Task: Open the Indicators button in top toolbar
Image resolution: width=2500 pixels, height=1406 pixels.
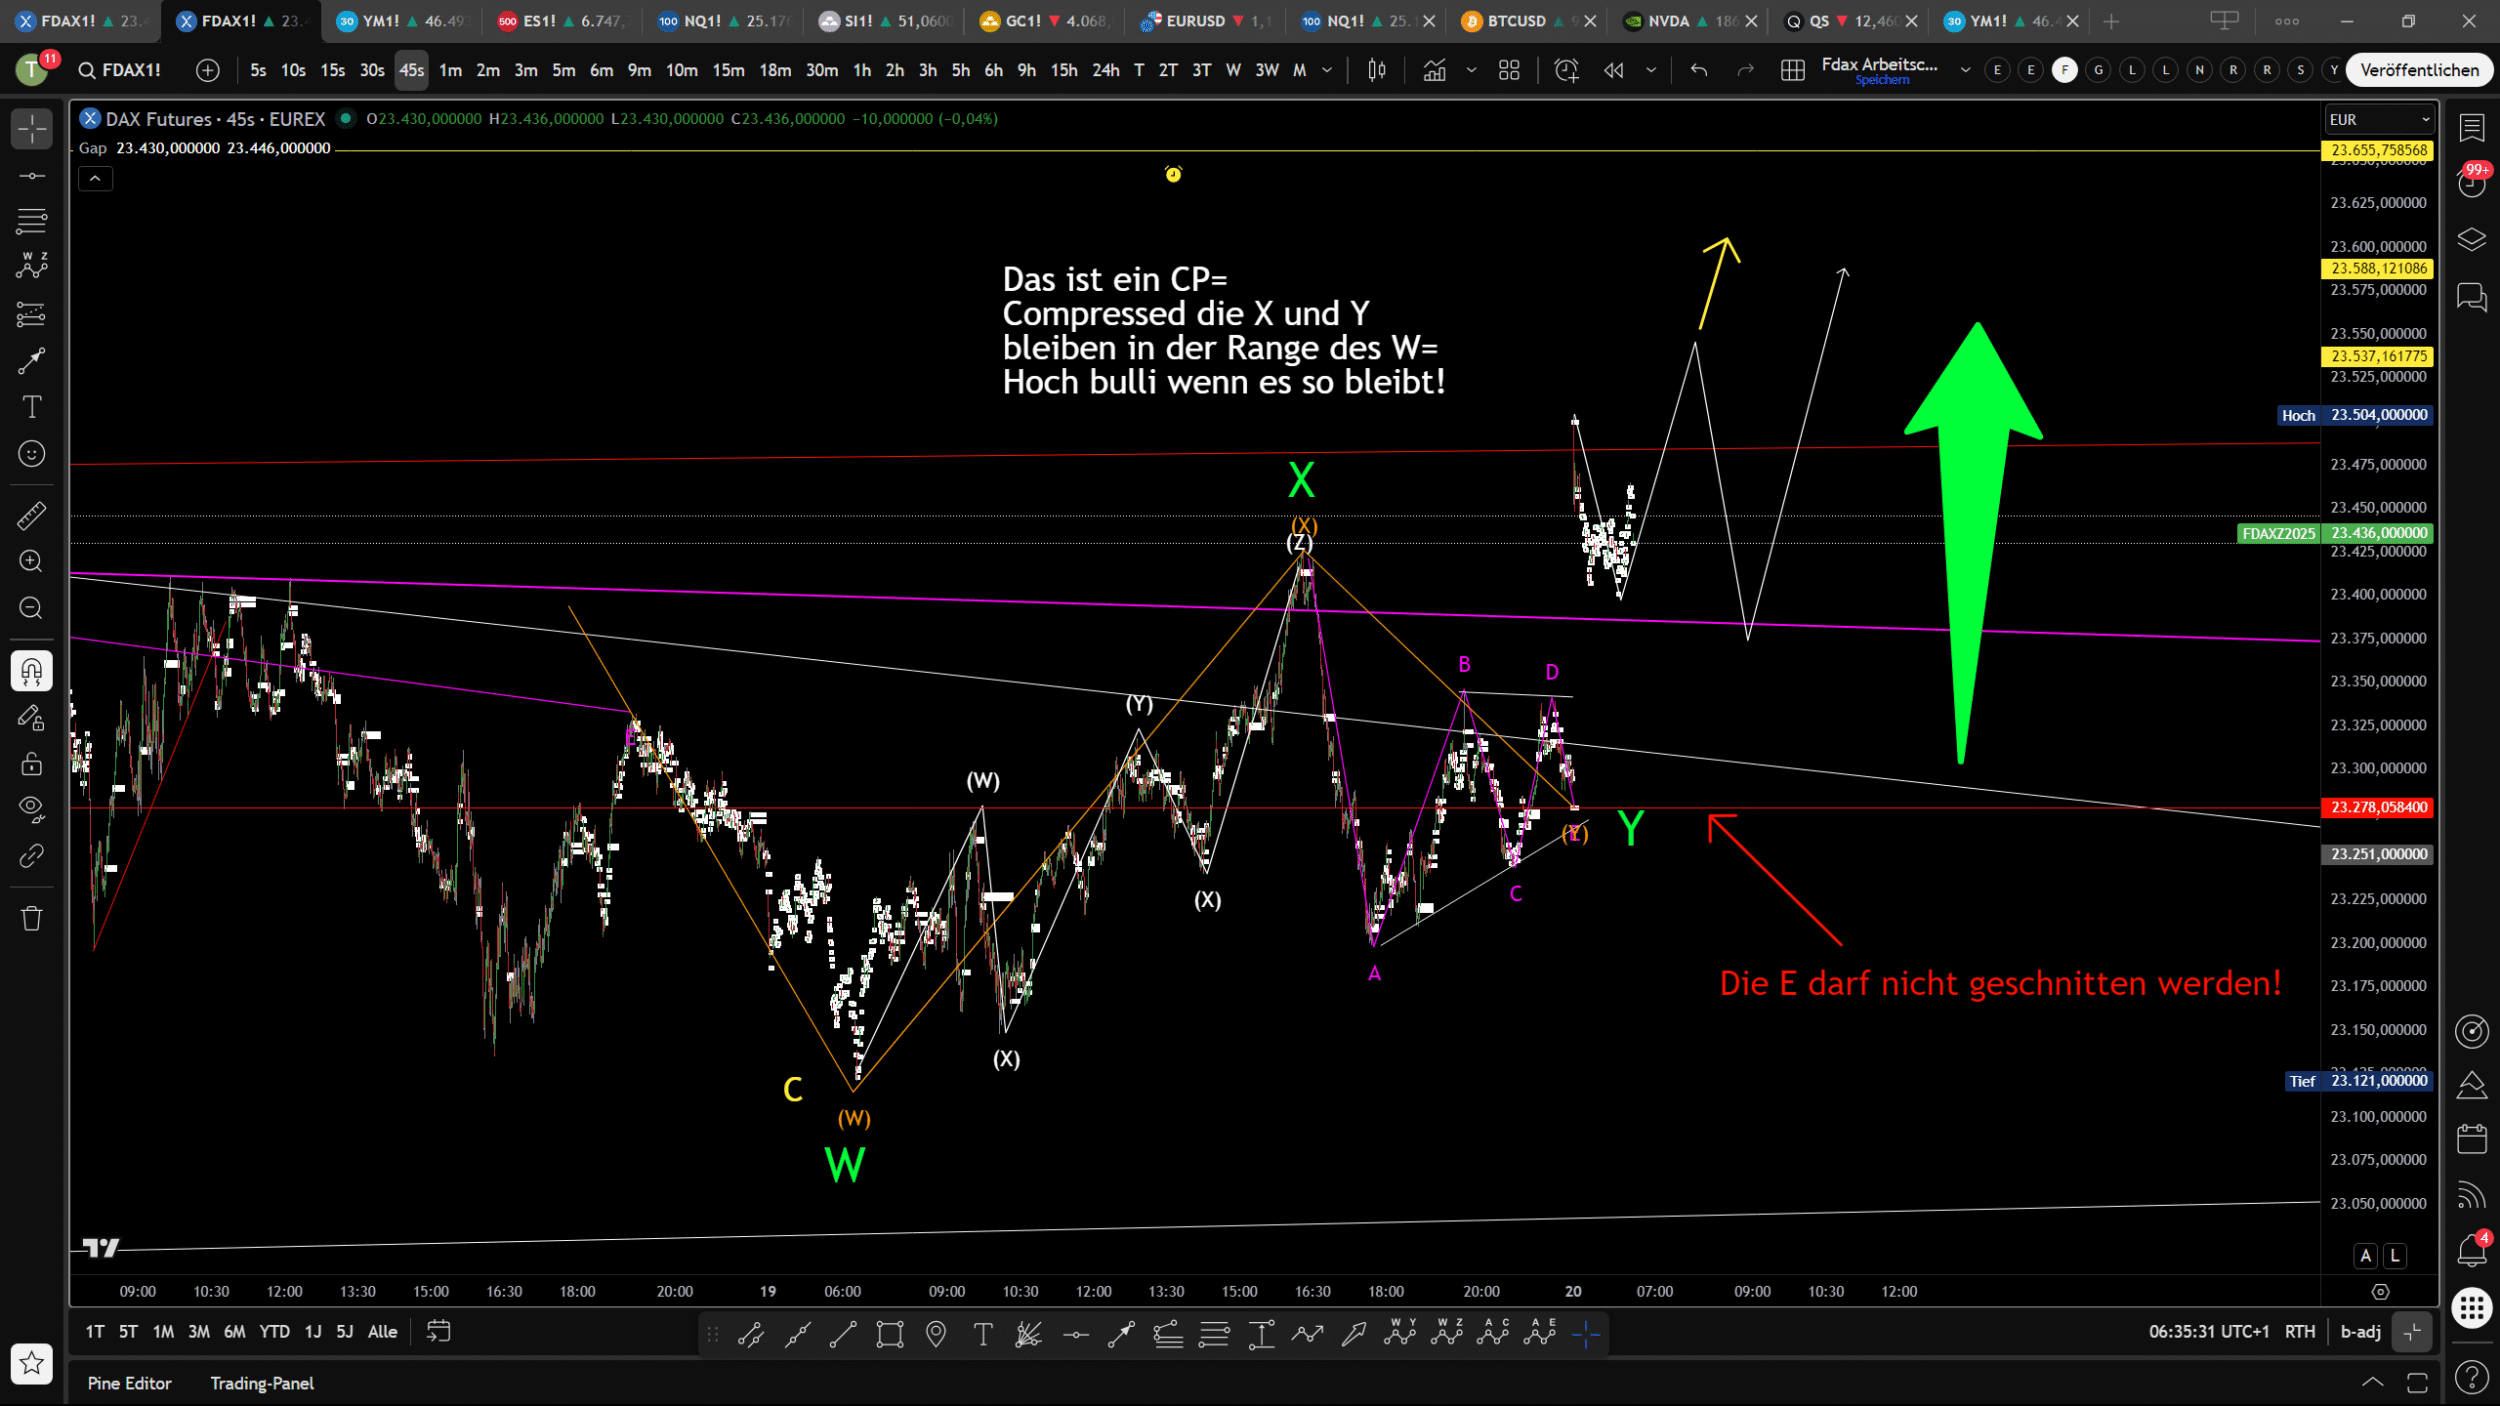Action: (x=1434, y=70)
